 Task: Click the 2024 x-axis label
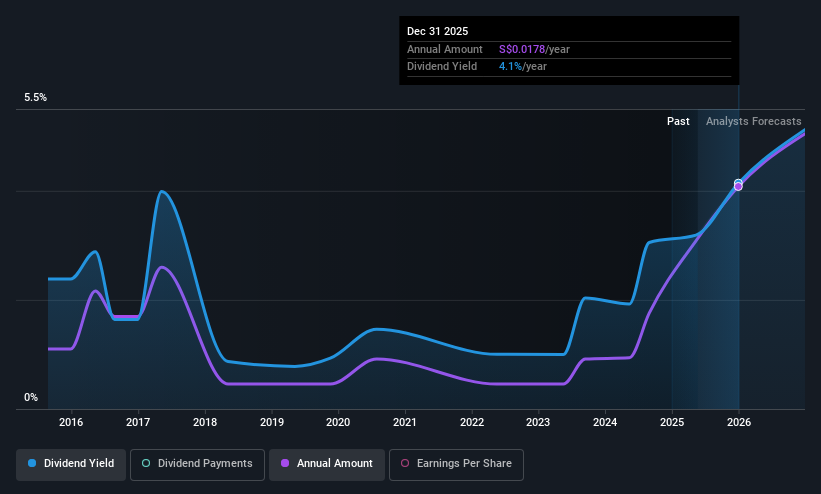pos(605,422)
